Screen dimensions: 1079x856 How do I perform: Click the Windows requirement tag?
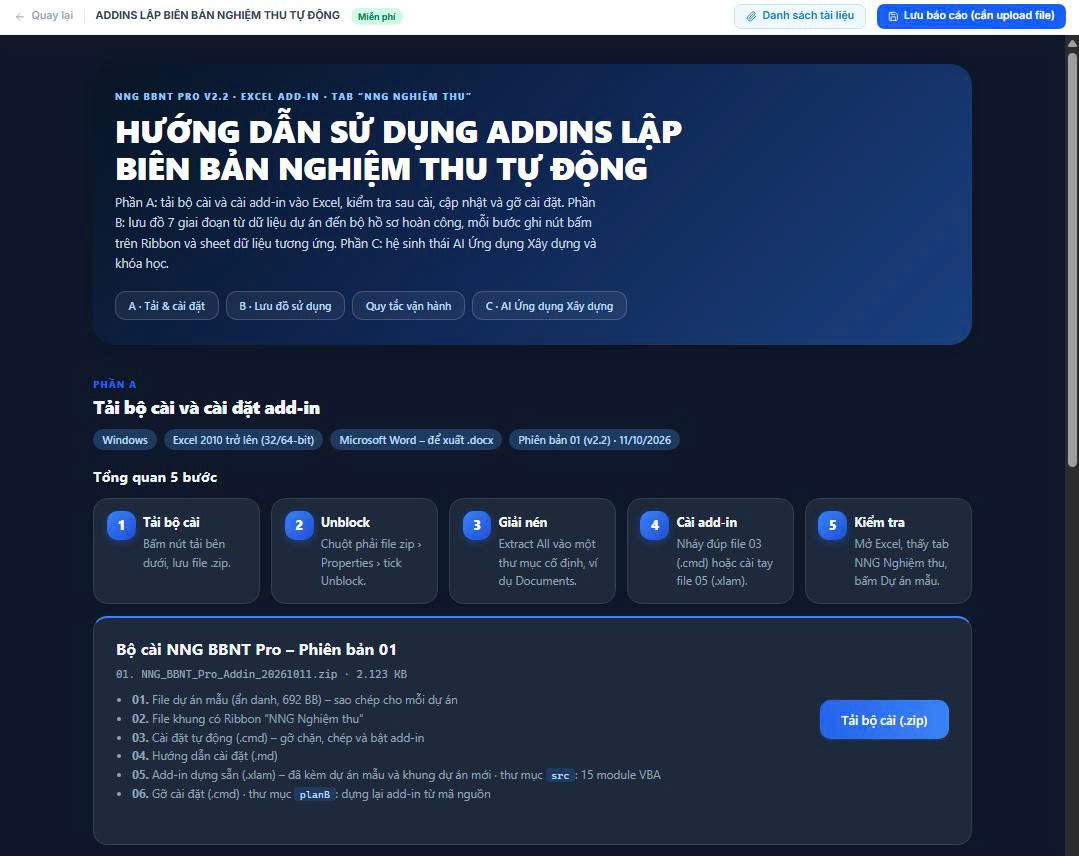point(125,440)
